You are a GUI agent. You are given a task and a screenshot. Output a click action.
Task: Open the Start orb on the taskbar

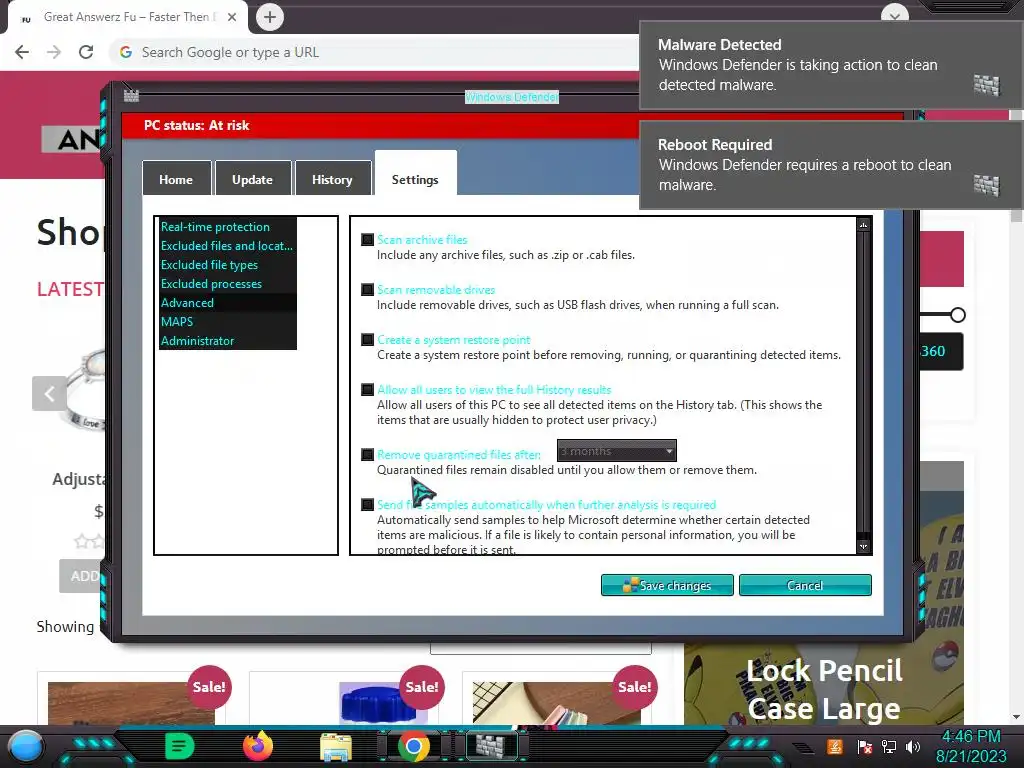pyautogui.click(x=27, y=746)
